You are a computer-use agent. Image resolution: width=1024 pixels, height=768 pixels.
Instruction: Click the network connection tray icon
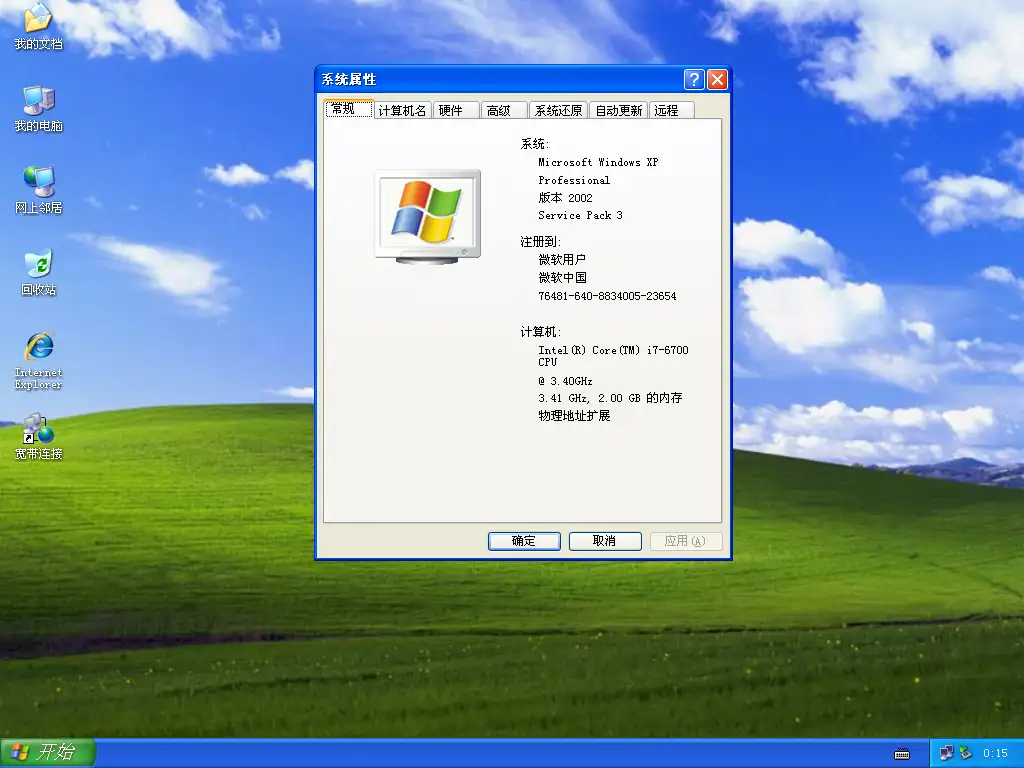(946, 753)
